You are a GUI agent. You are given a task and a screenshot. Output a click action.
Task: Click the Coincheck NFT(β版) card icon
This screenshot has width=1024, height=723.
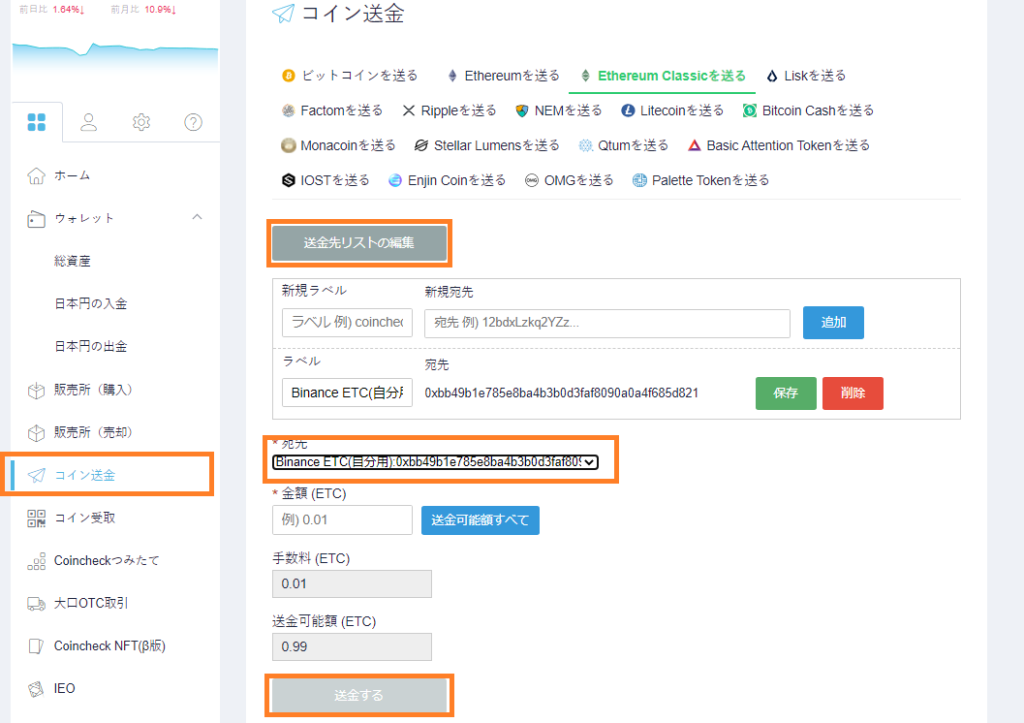click(x=37, y=647)
